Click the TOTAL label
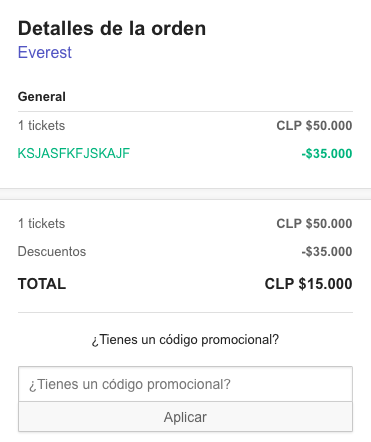 (42, 284)
